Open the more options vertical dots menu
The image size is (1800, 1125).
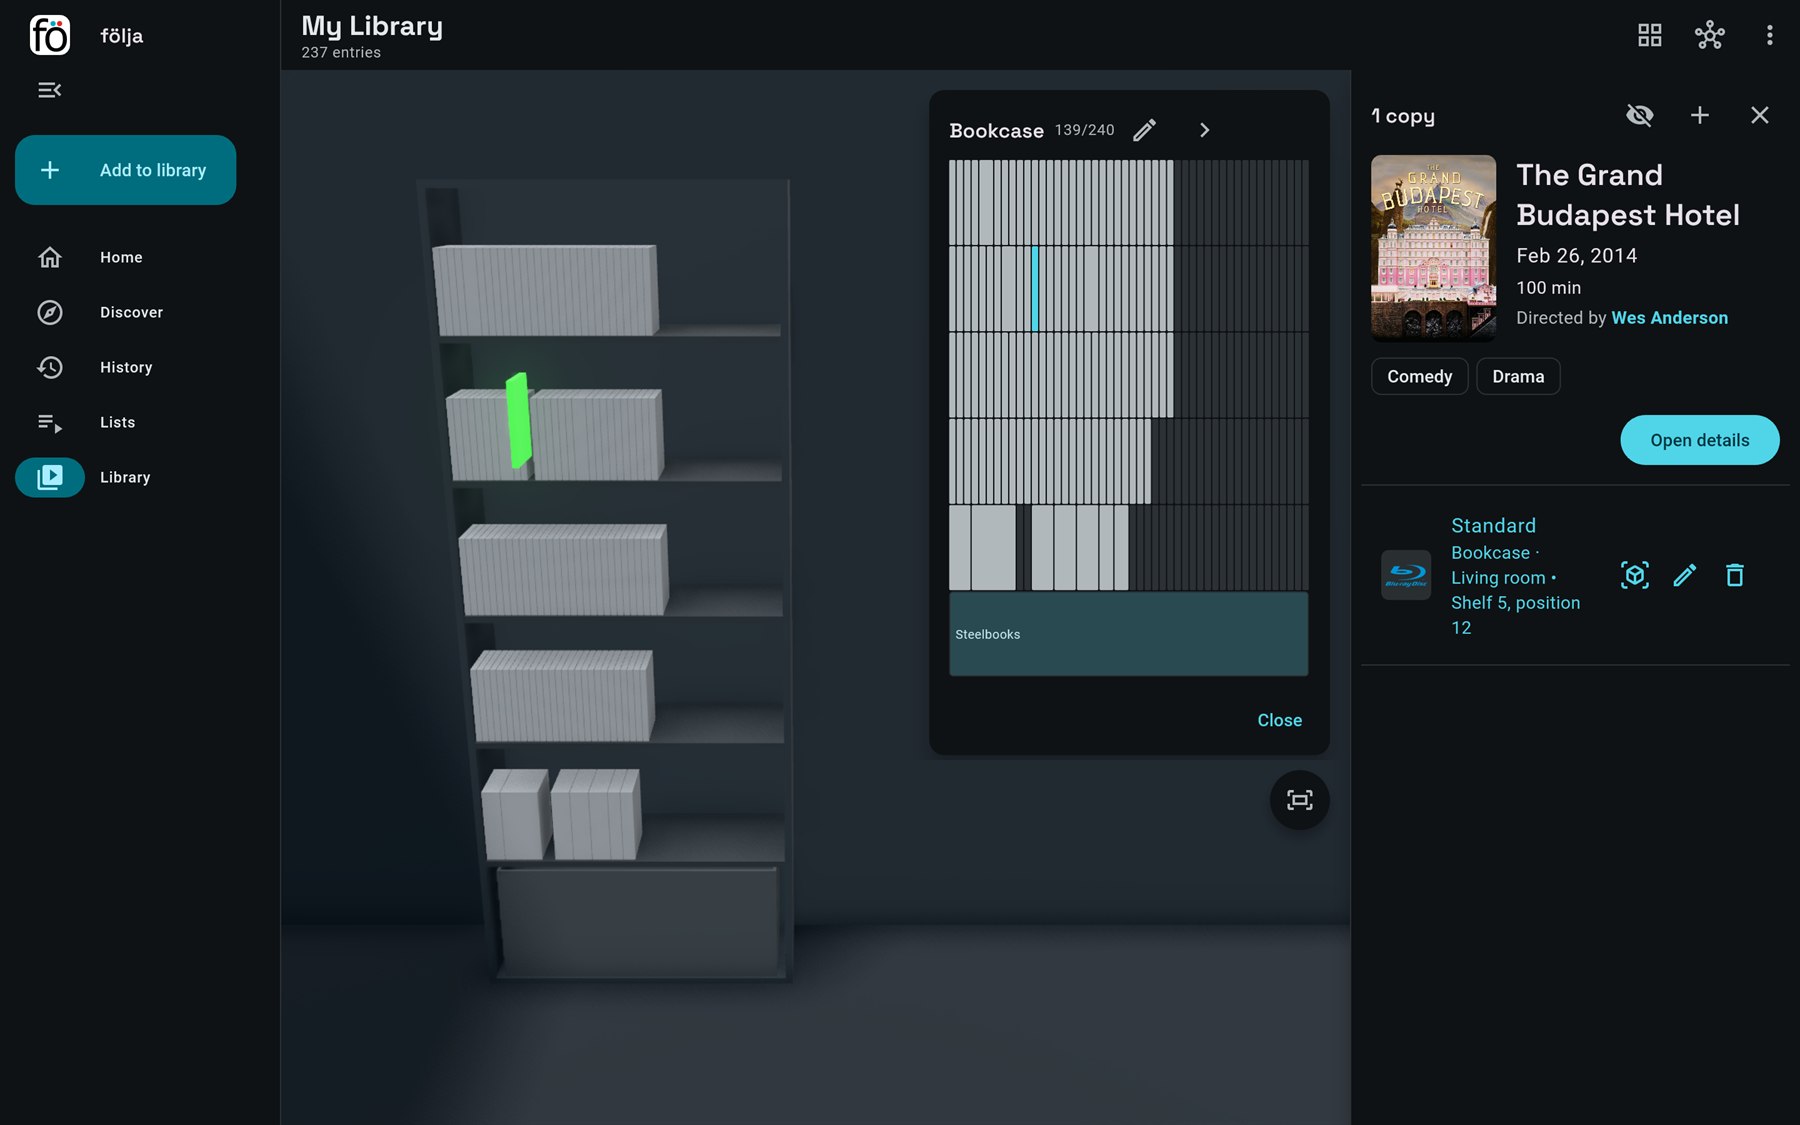(1770, 35)
